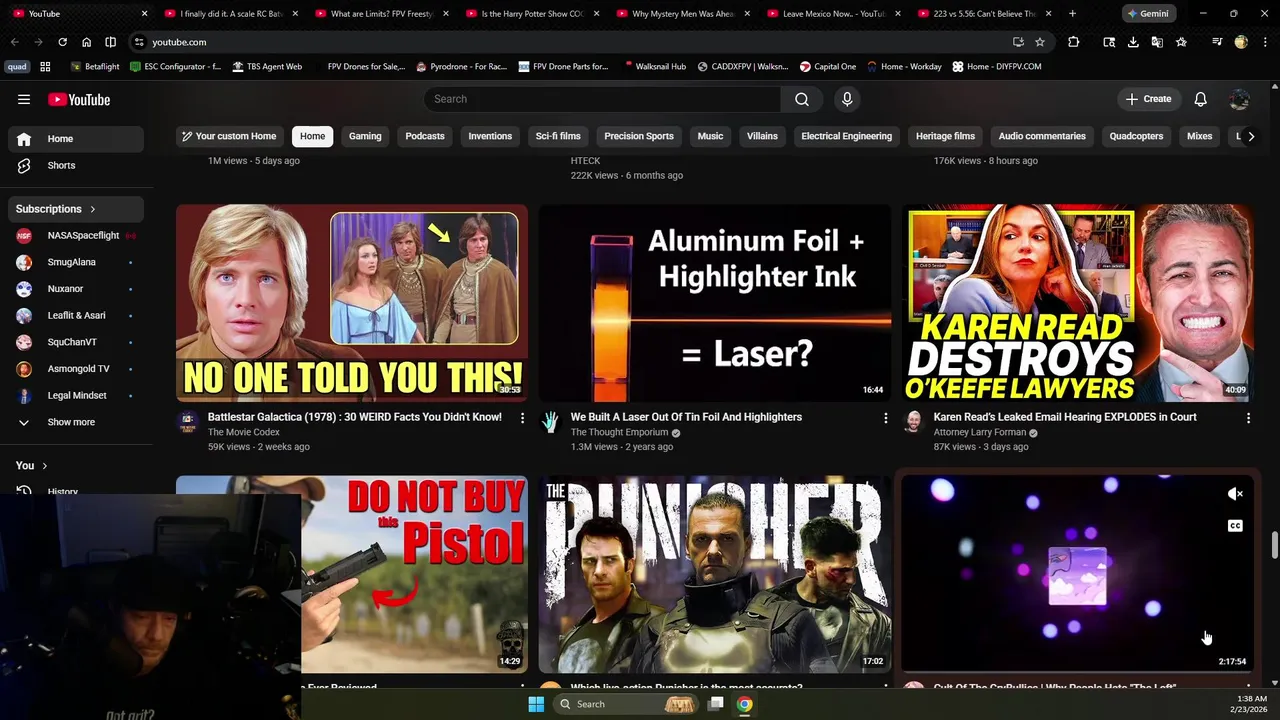Open the bookmarks apps grid icon

pyautogui.click(x=45, y=66)
